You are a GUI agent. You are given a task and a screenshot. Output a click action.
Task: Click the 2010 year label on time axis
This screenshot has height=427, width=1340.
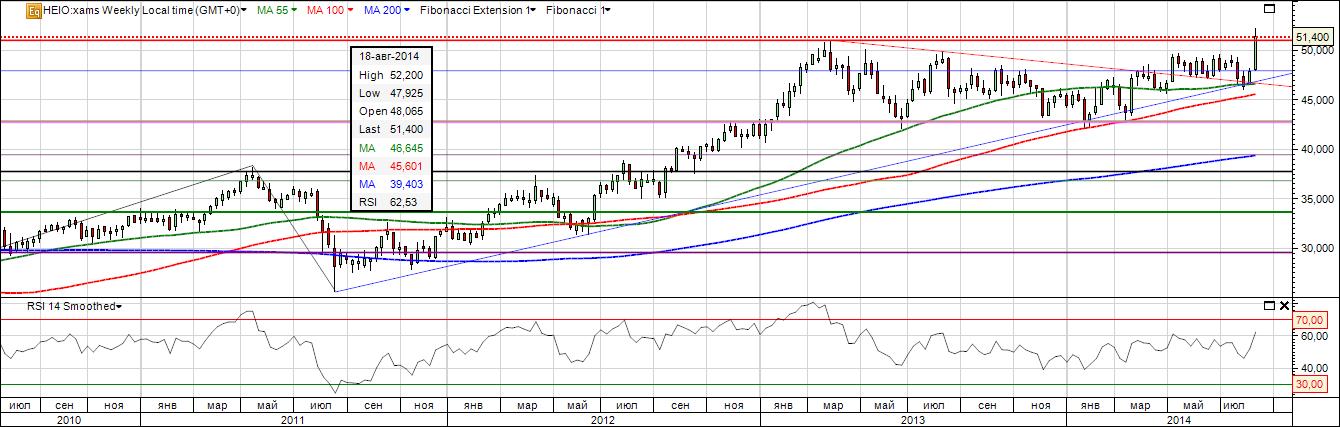67,420
